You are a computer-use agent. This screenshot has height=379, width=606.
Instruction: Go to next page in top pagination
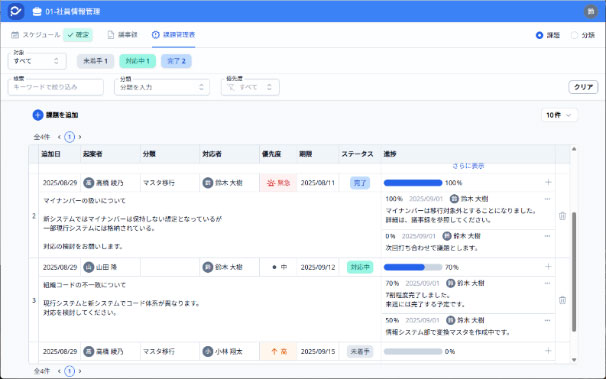[80, 137]
